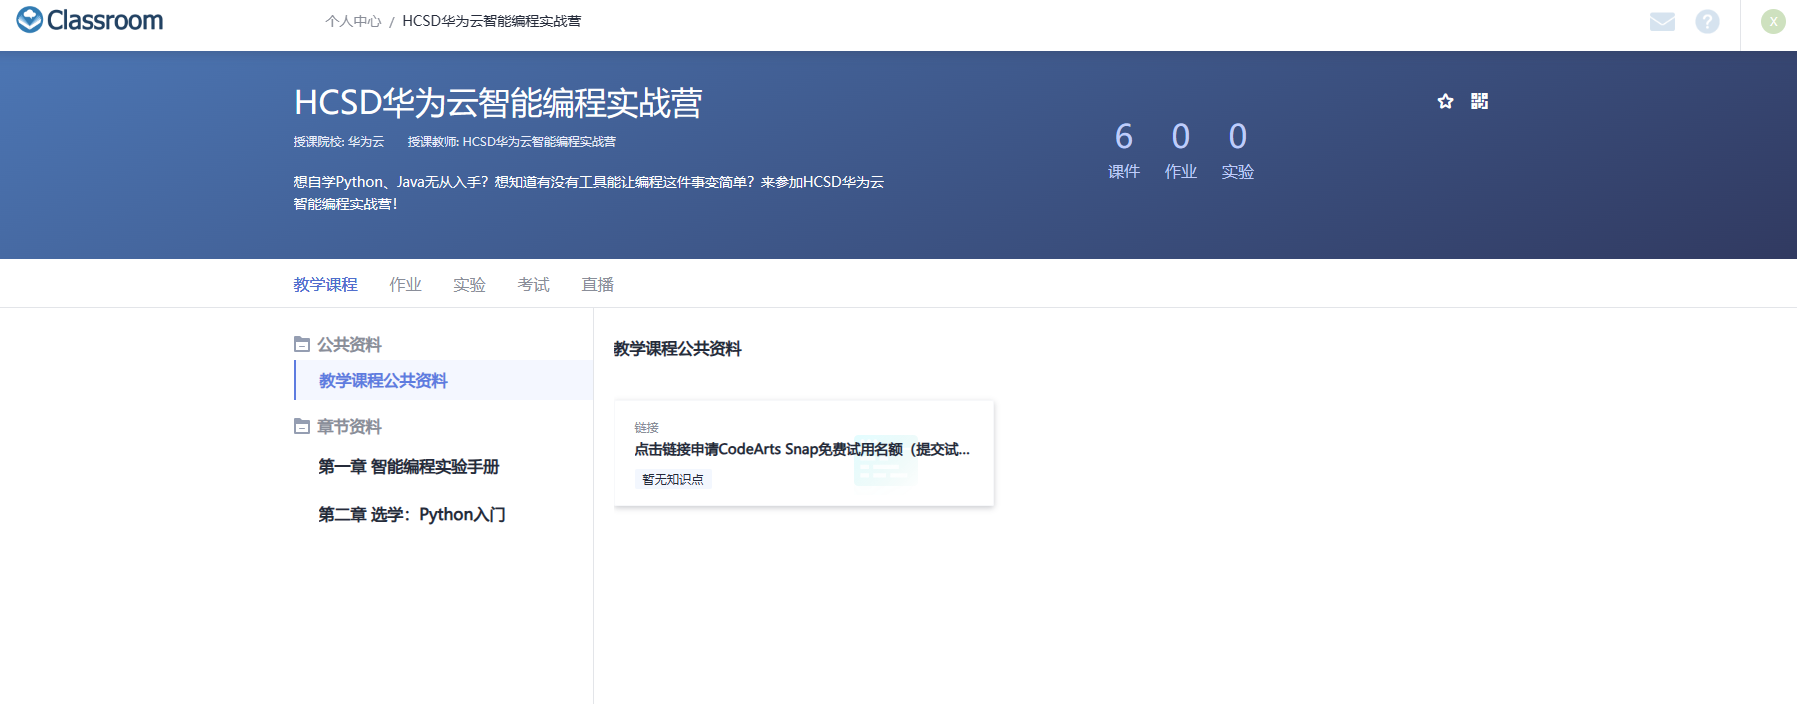Click the course description paragraph

coord(588,193)
